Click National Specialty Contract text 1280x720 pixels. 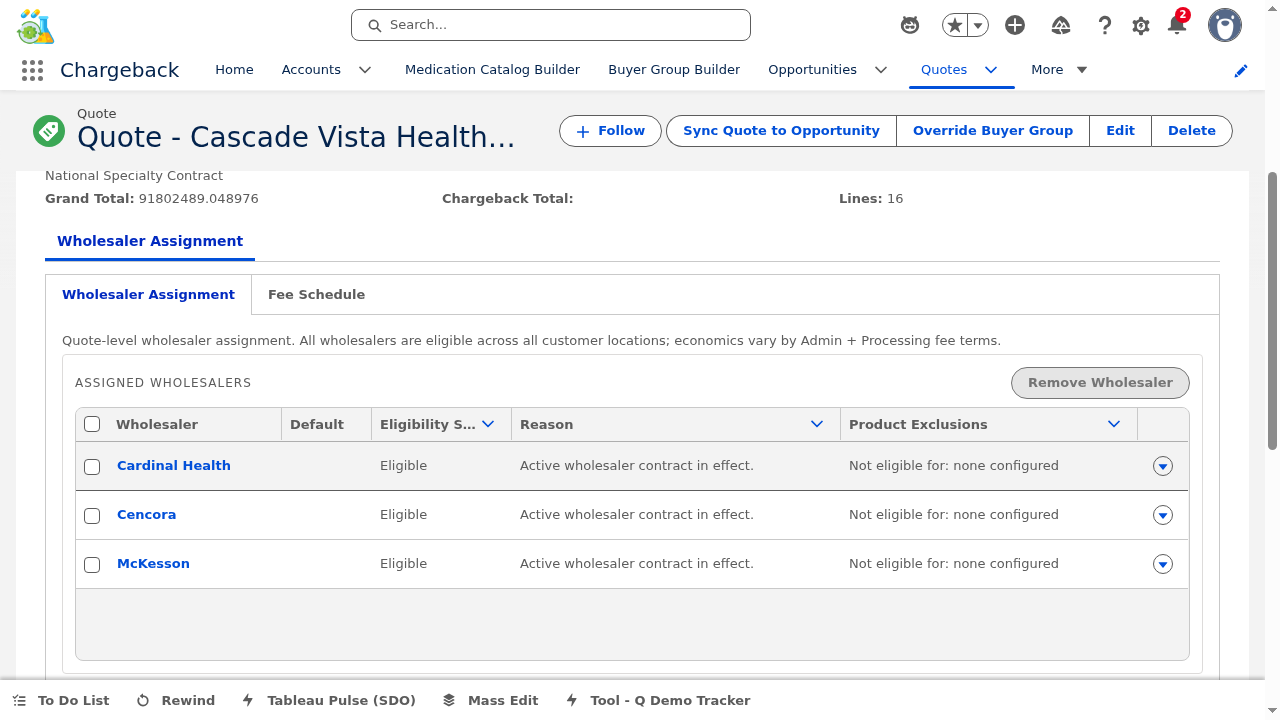(x=134, y=176)
